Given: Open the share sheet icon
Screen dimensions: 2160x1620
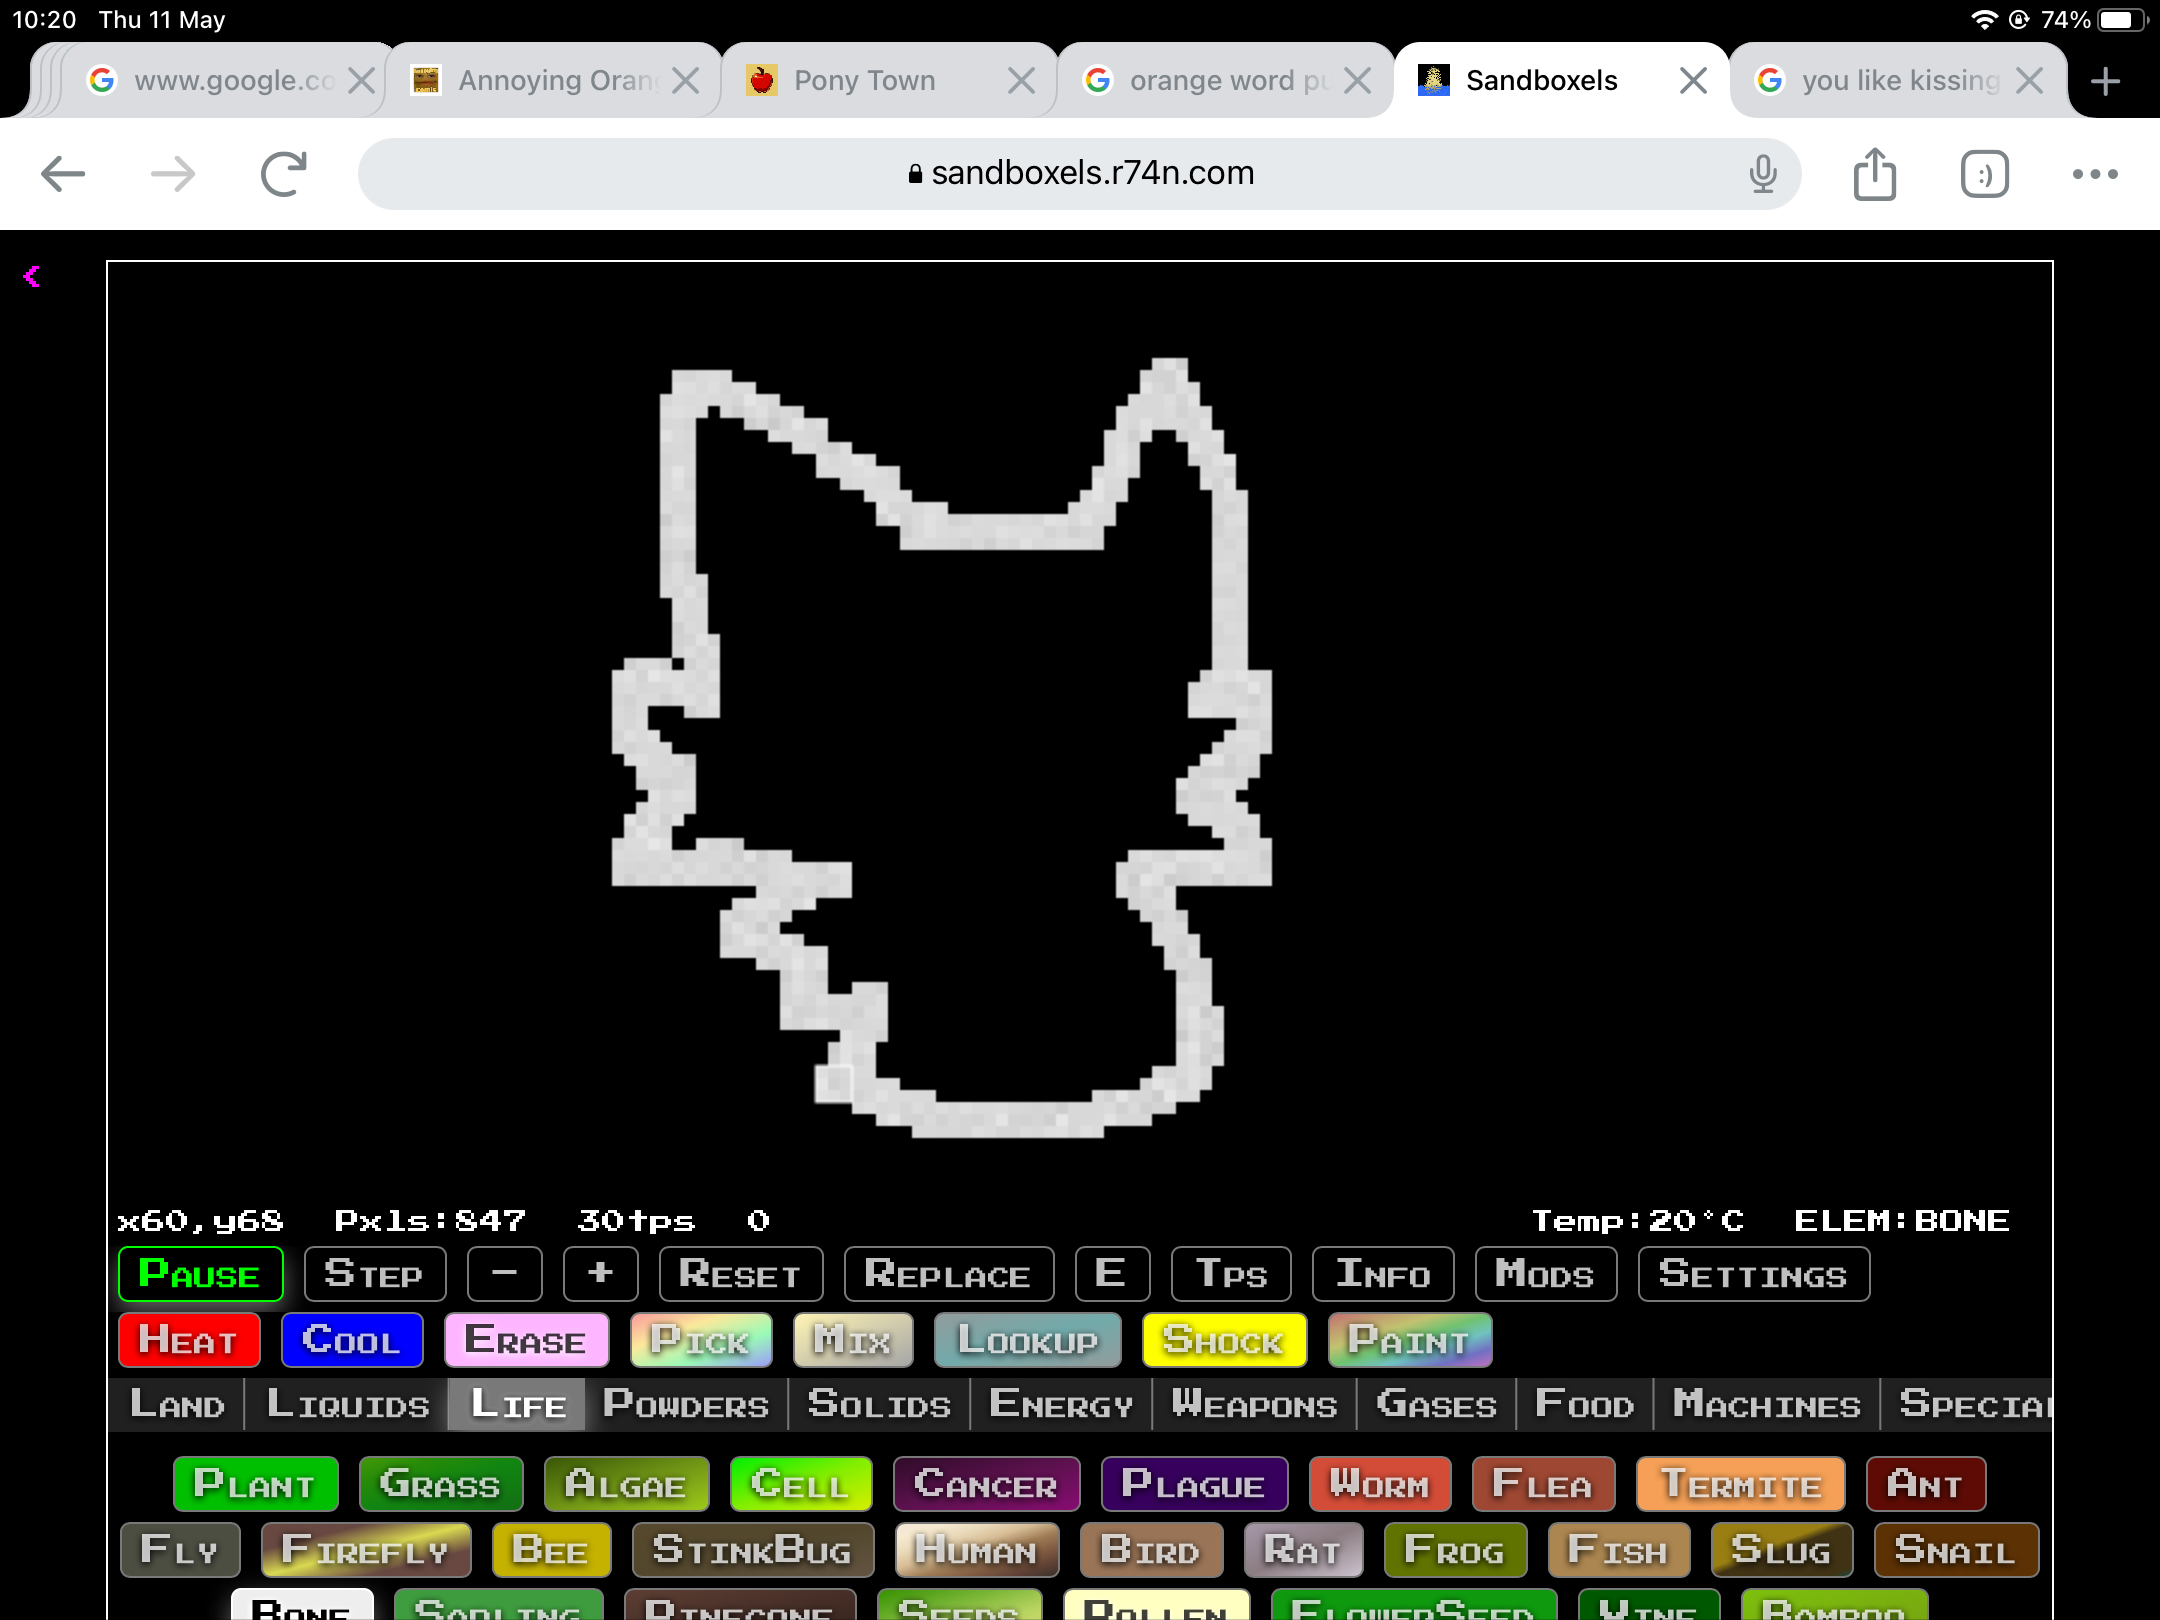Looking at the screenshot, I should (1875, 174).
